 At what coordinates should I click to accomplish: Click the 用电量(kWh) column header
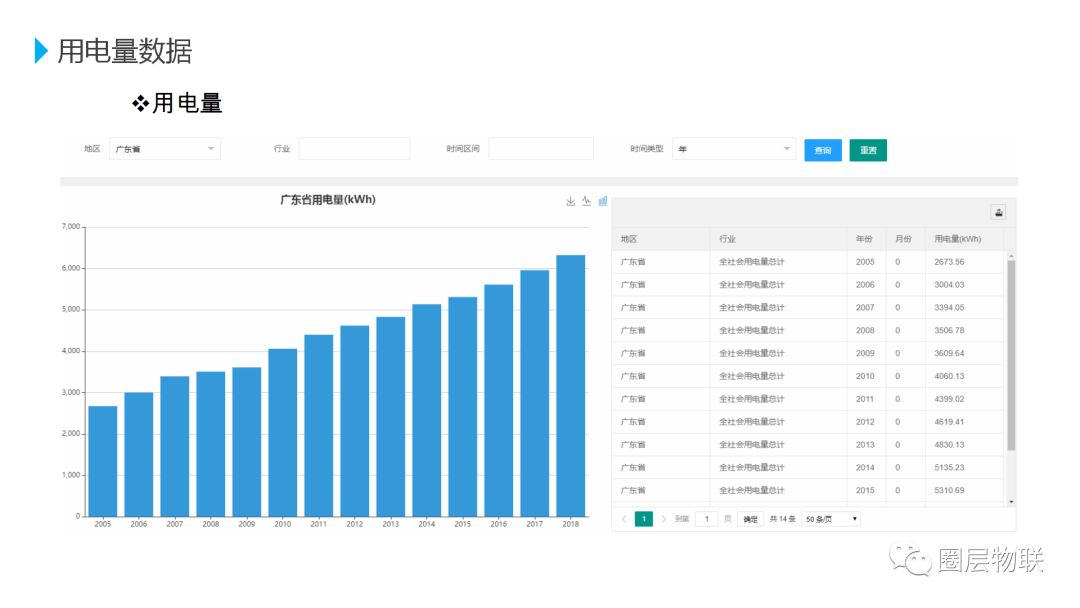(x=957, y=239)
